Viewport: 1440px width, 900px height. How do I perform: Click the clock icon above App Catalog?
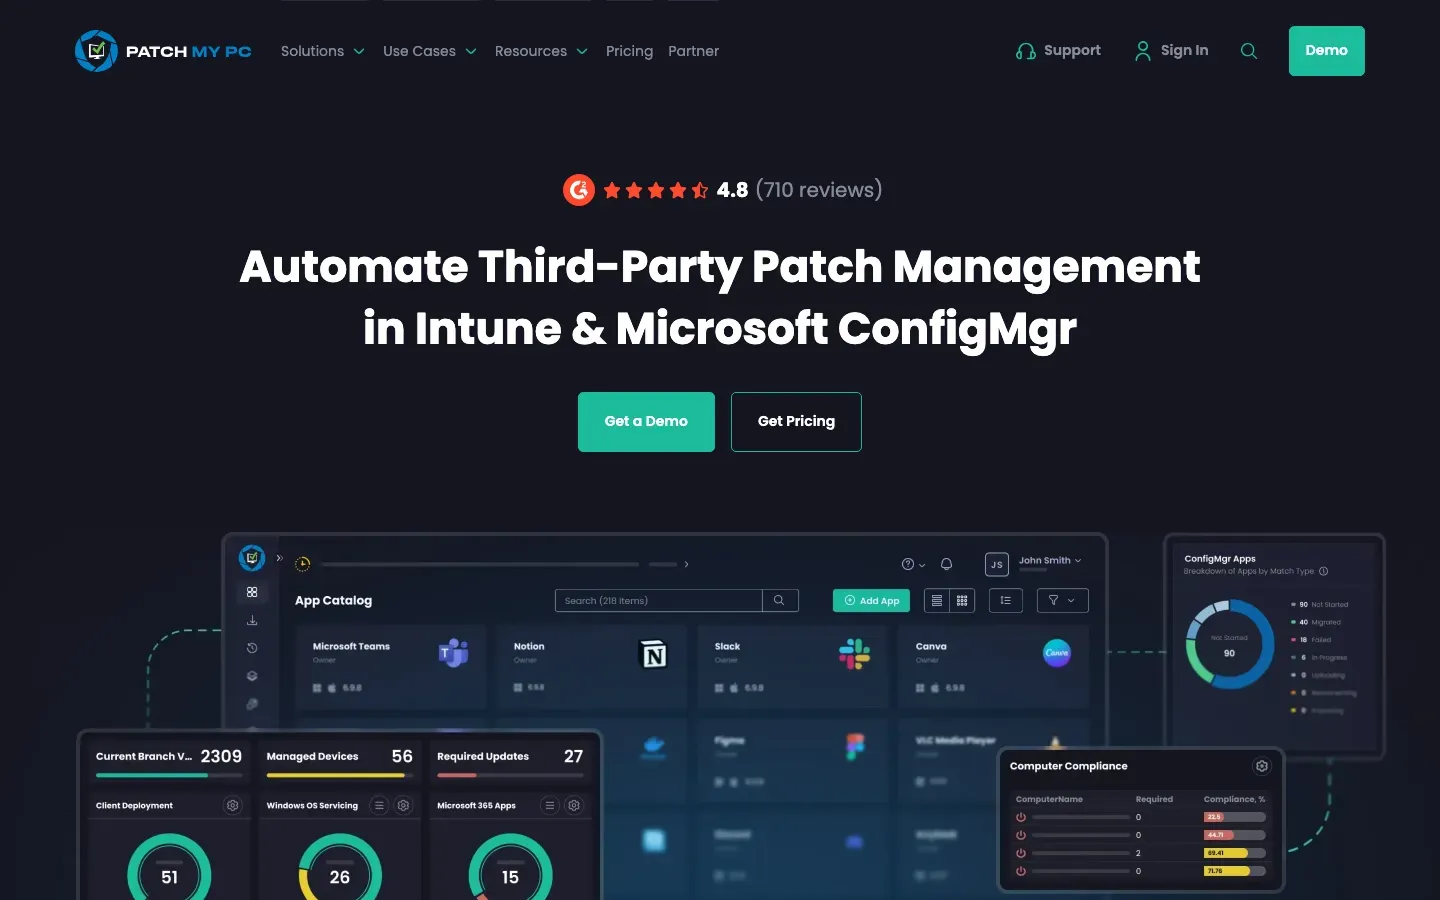pos(303,564)
